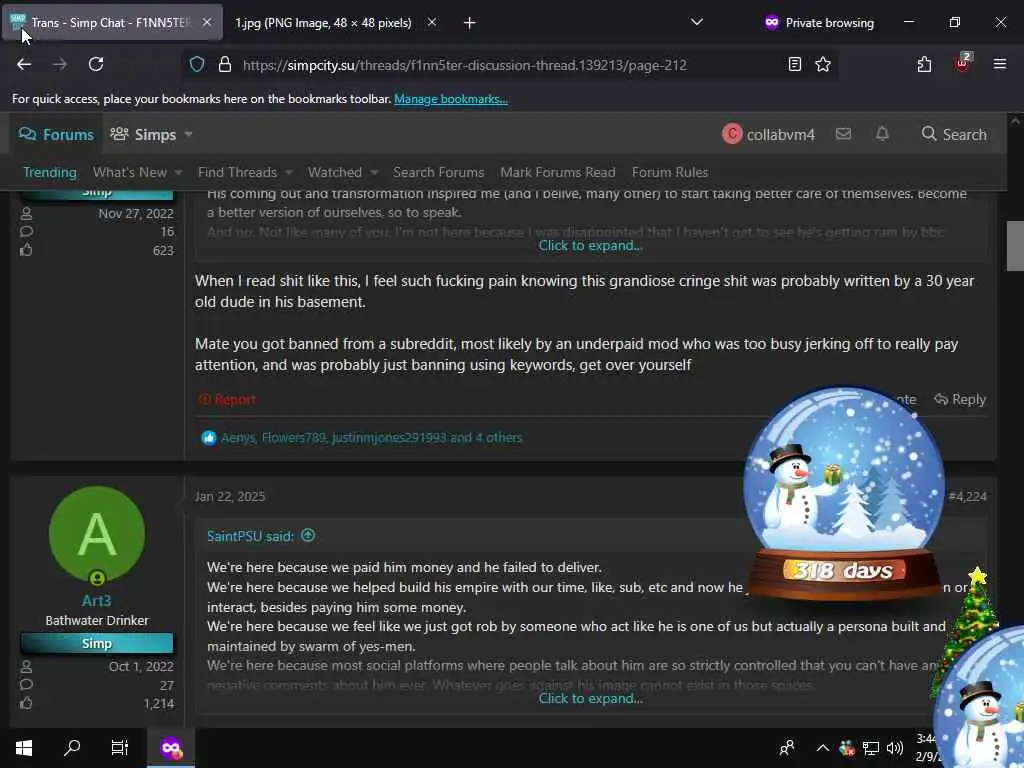This screenshot has width=1024, height=768.
Task: Reload the page with the refresh icon
Action: pyautogui.click(x=96, y=64)
